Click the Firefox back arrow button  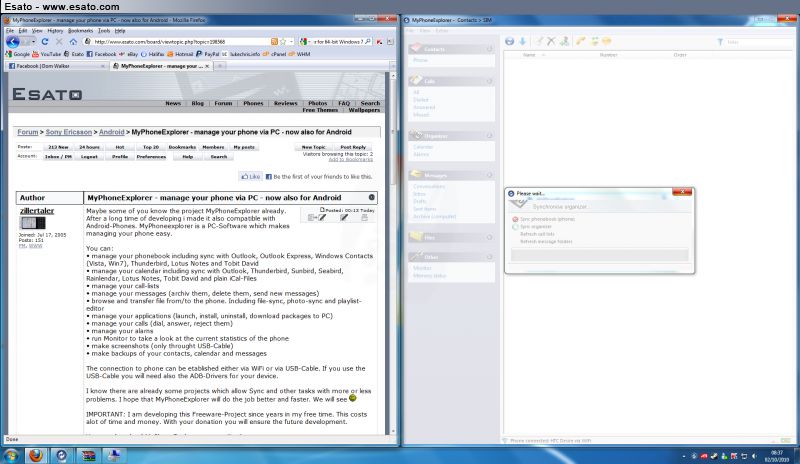click(12, 41)
